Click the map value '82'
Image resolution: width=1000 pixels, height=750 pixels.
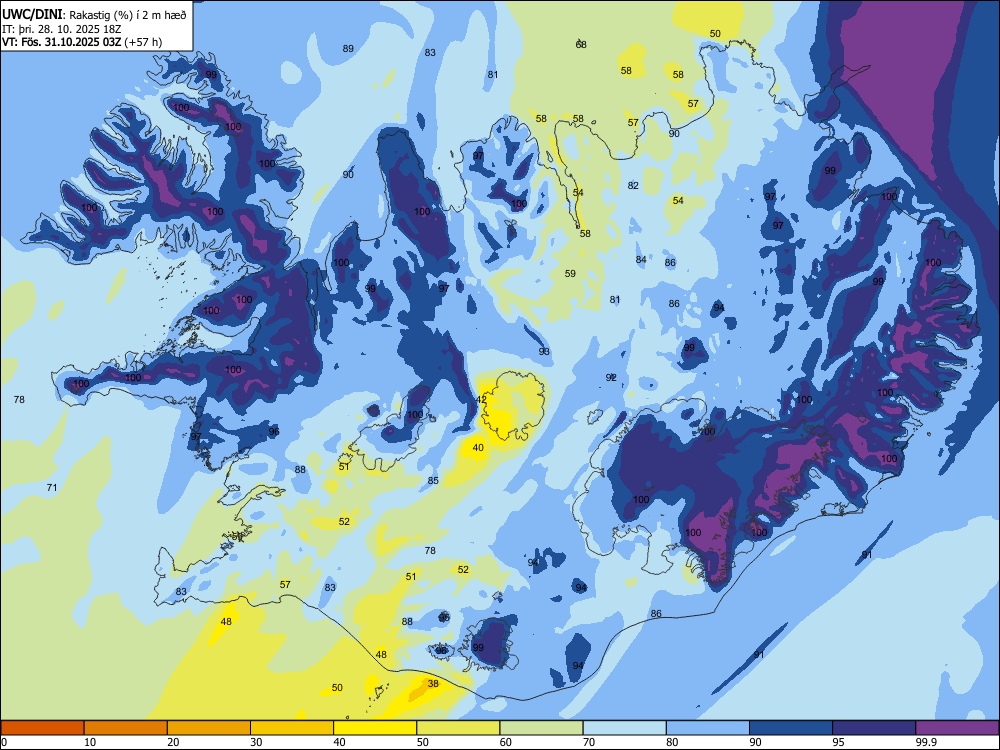coord(633,186)
